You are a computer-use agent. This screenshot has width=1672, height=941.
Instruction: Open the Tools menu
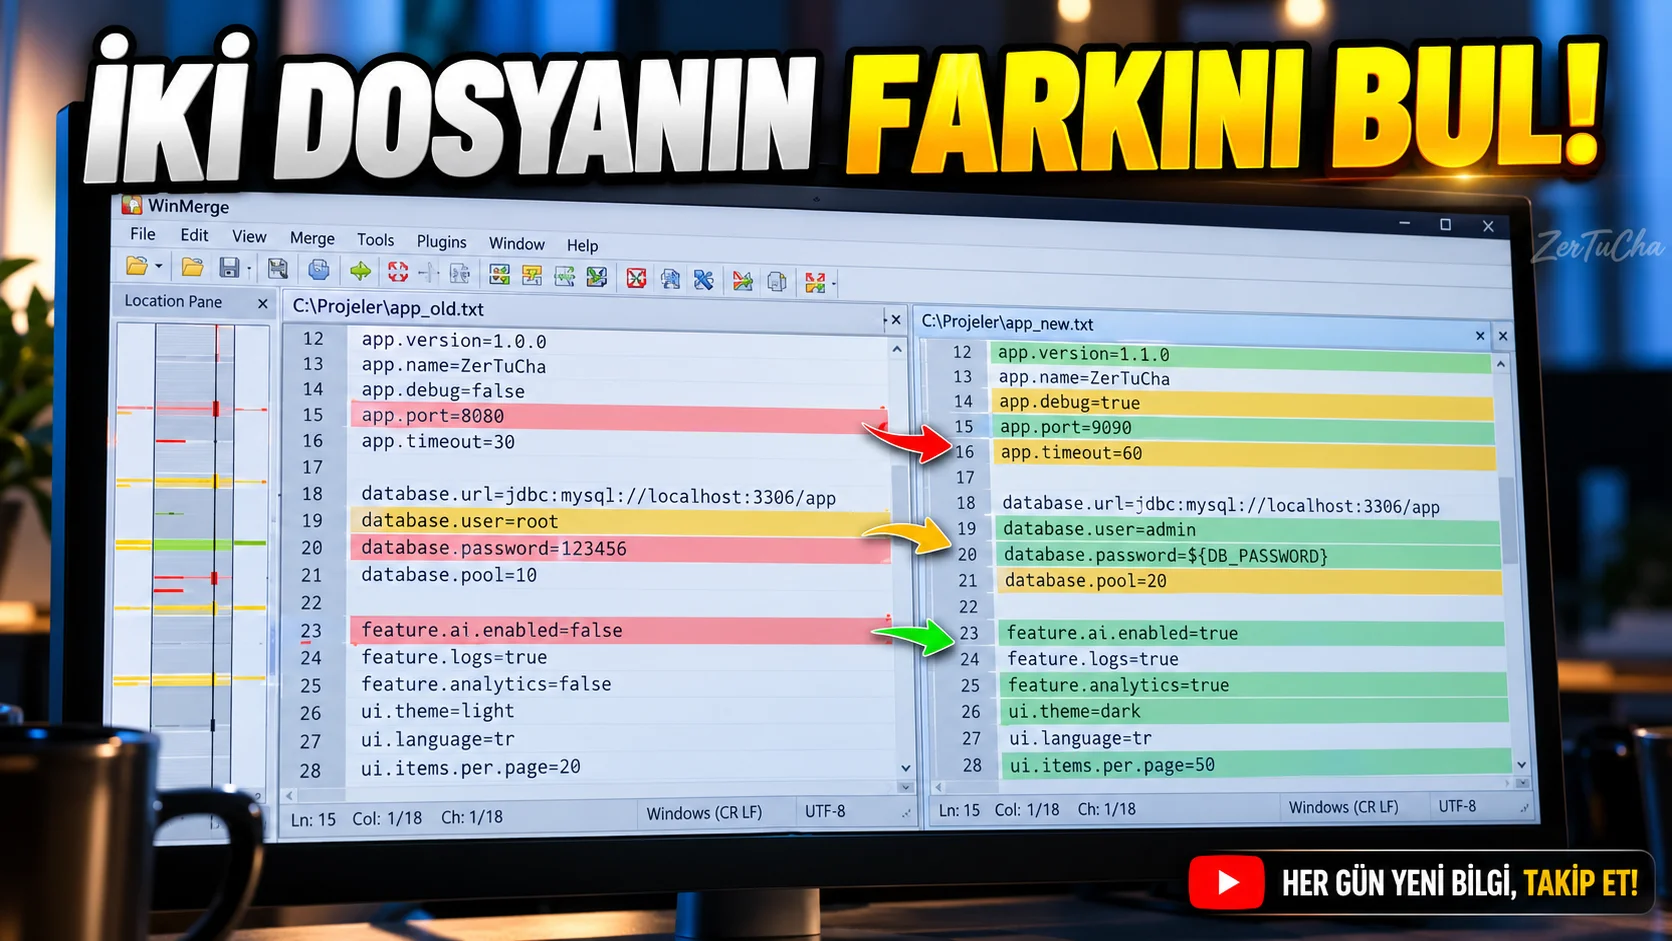pos(376,240)
